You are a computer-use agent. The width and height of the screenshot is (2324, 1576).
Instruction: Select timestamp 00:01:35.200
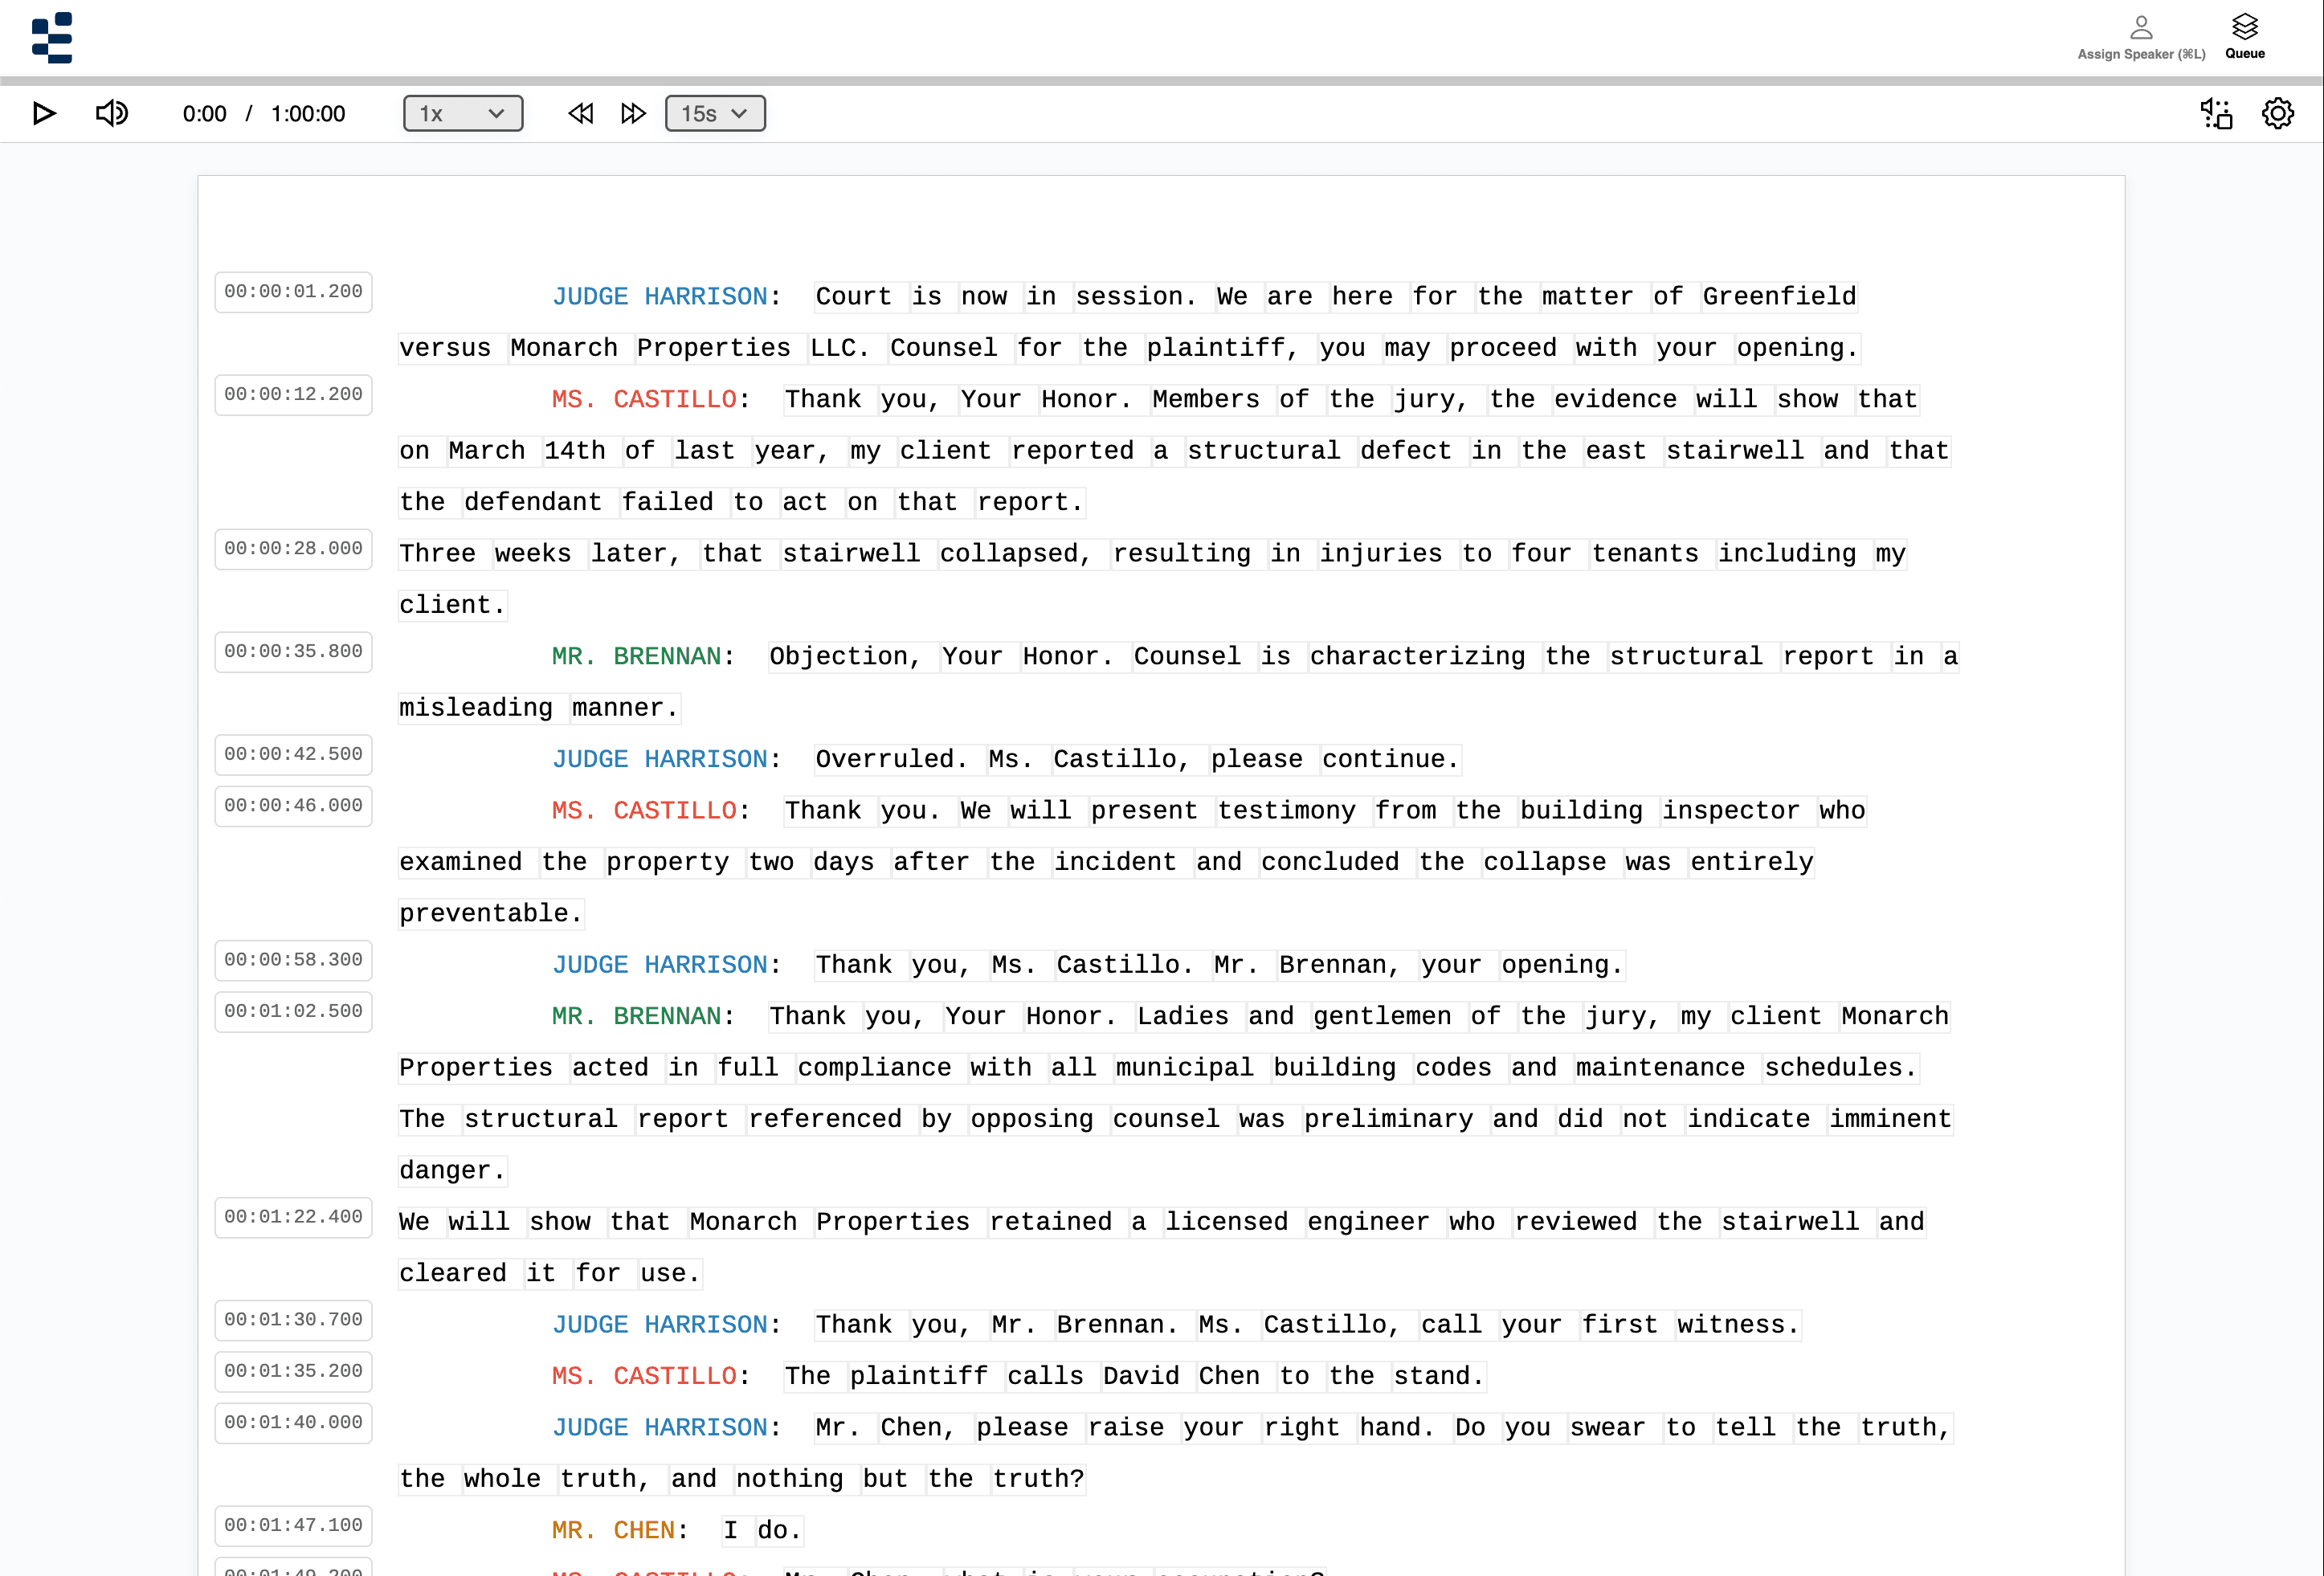pos(293,1371)
